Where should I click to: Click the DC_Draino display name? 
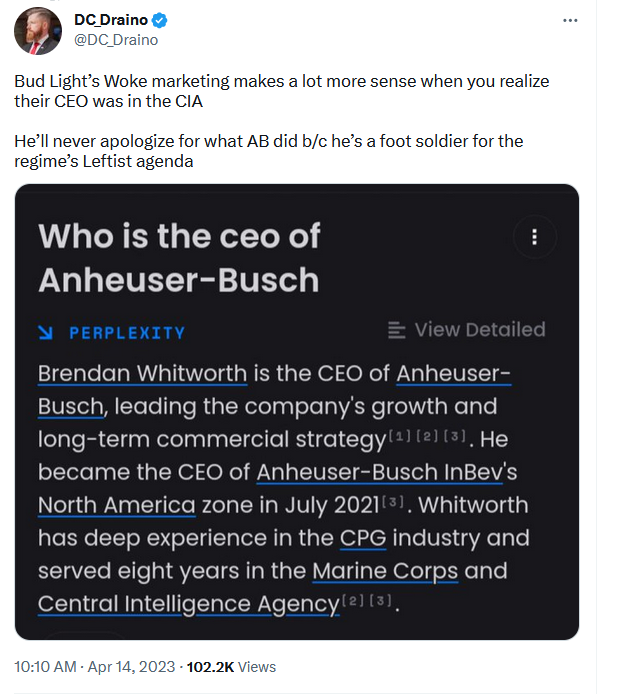[111, 20]
